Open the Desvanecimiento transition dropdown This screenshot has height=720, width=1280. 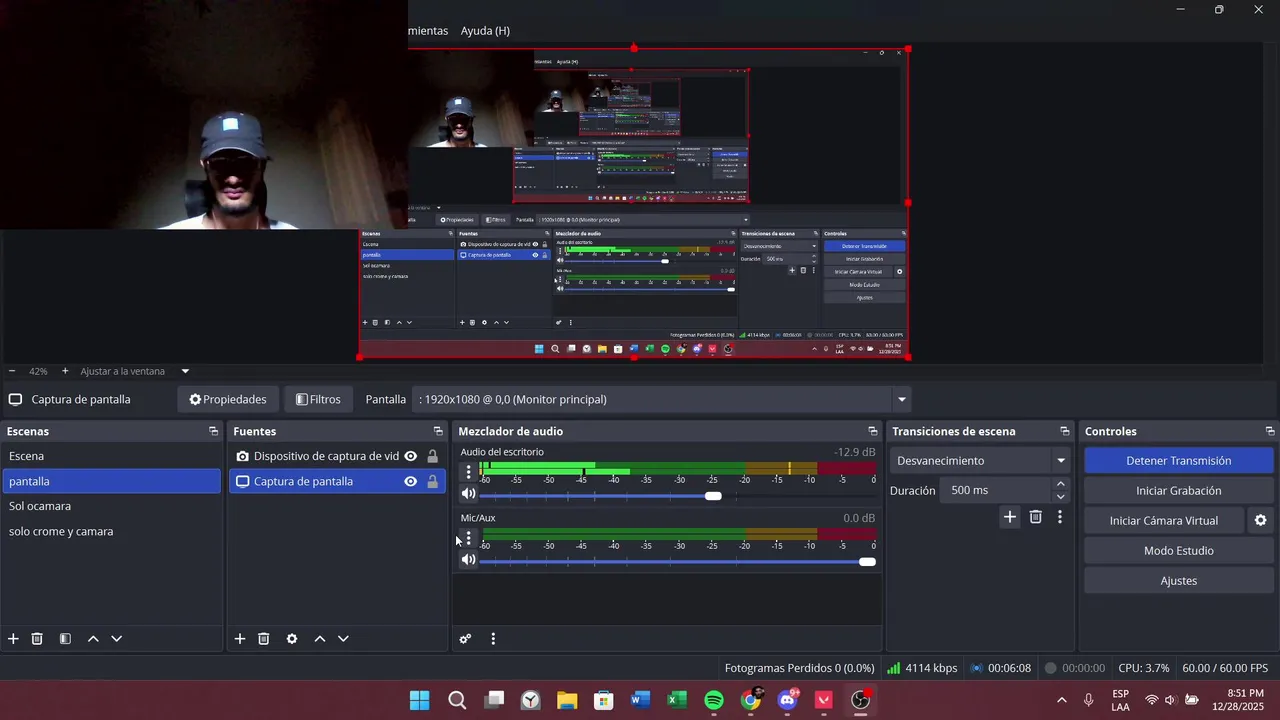click(980, 461)
